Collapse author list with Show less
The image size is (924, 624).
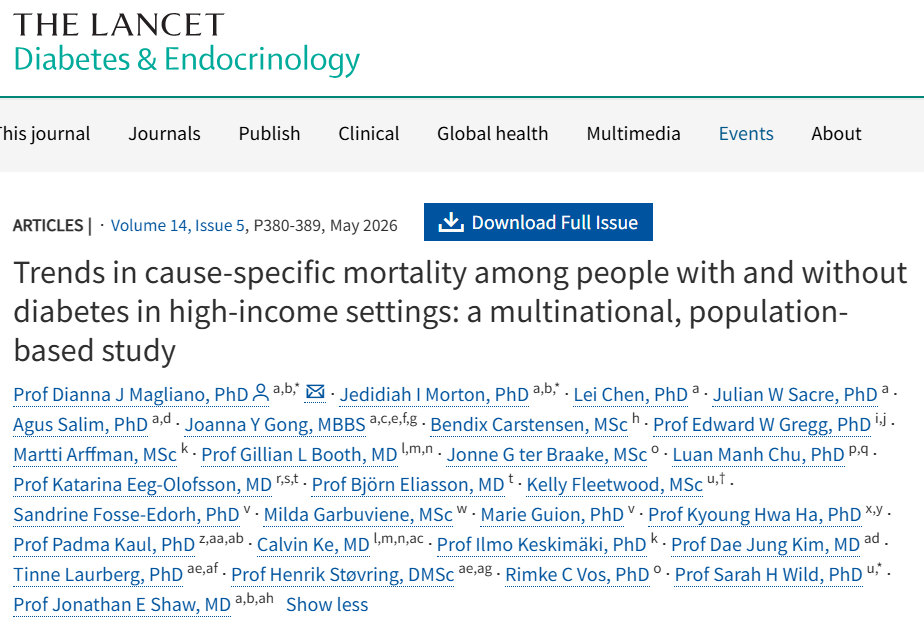coord(327,604)
